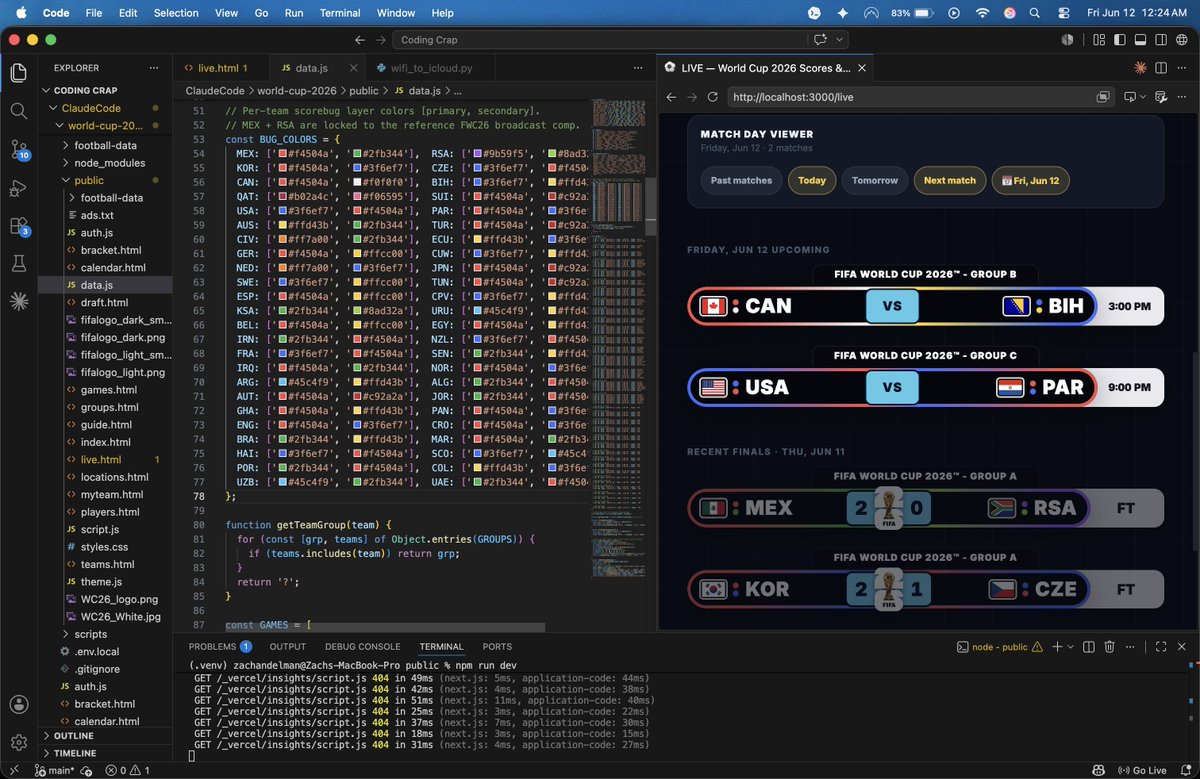Go forward in the browser preview
1200x779 pixels.
click(x=691, y=97)
